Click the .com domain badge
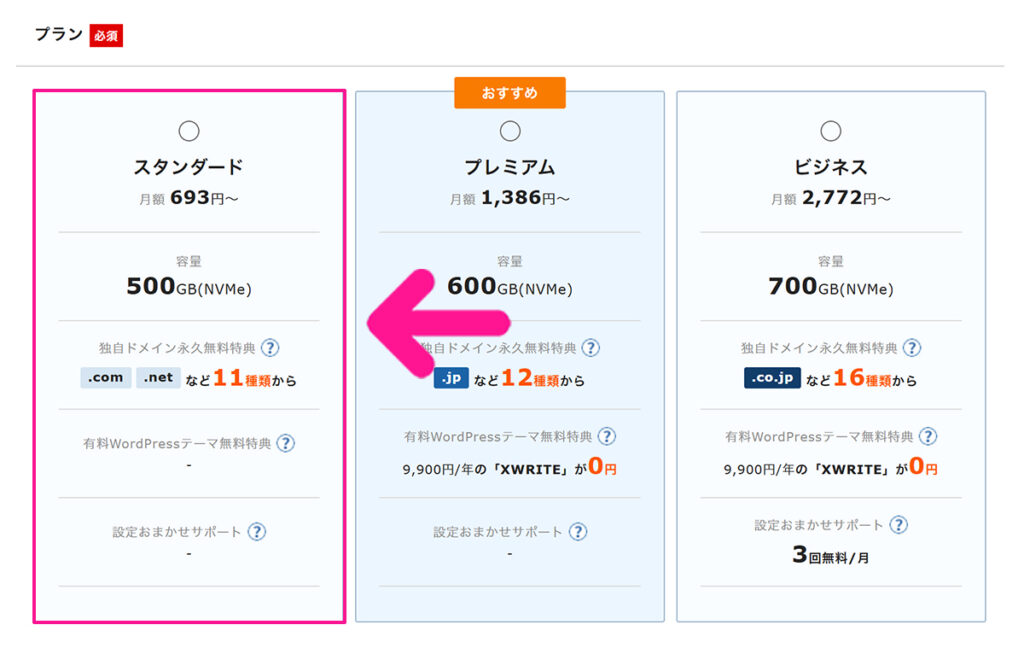This screenshot has width=1024, height=654. pos(106,378)
